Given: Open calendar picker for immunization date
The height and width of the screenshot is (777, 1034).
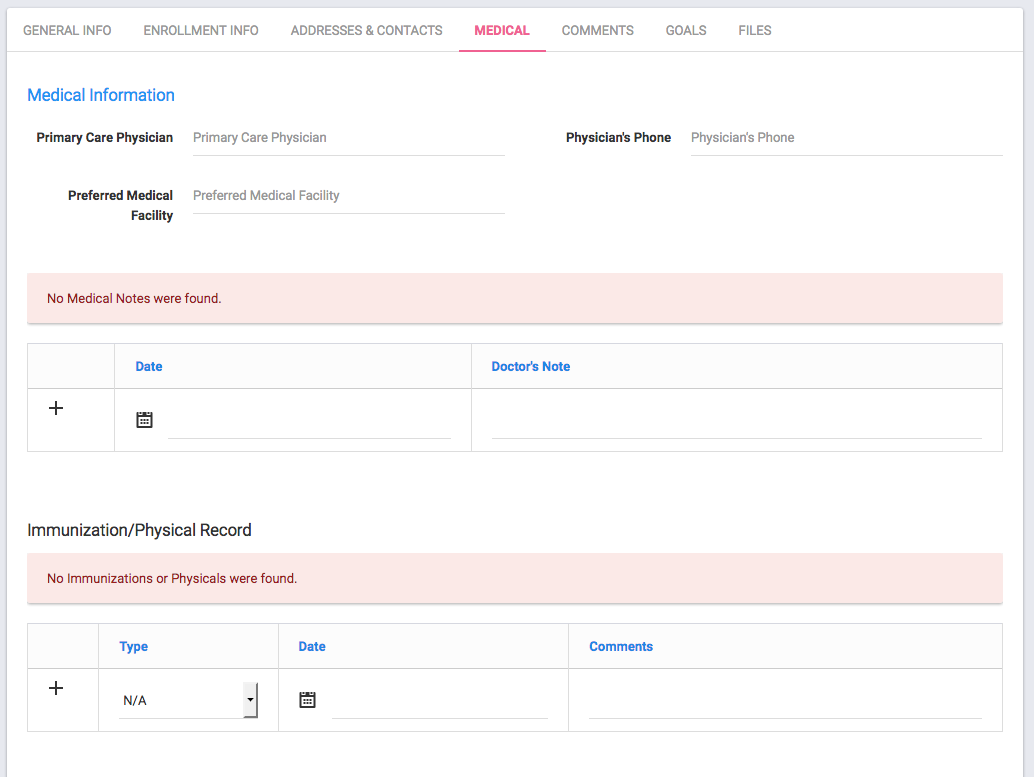Looking at the screenshot, I should pyautogui.click(x=308, y=700).
